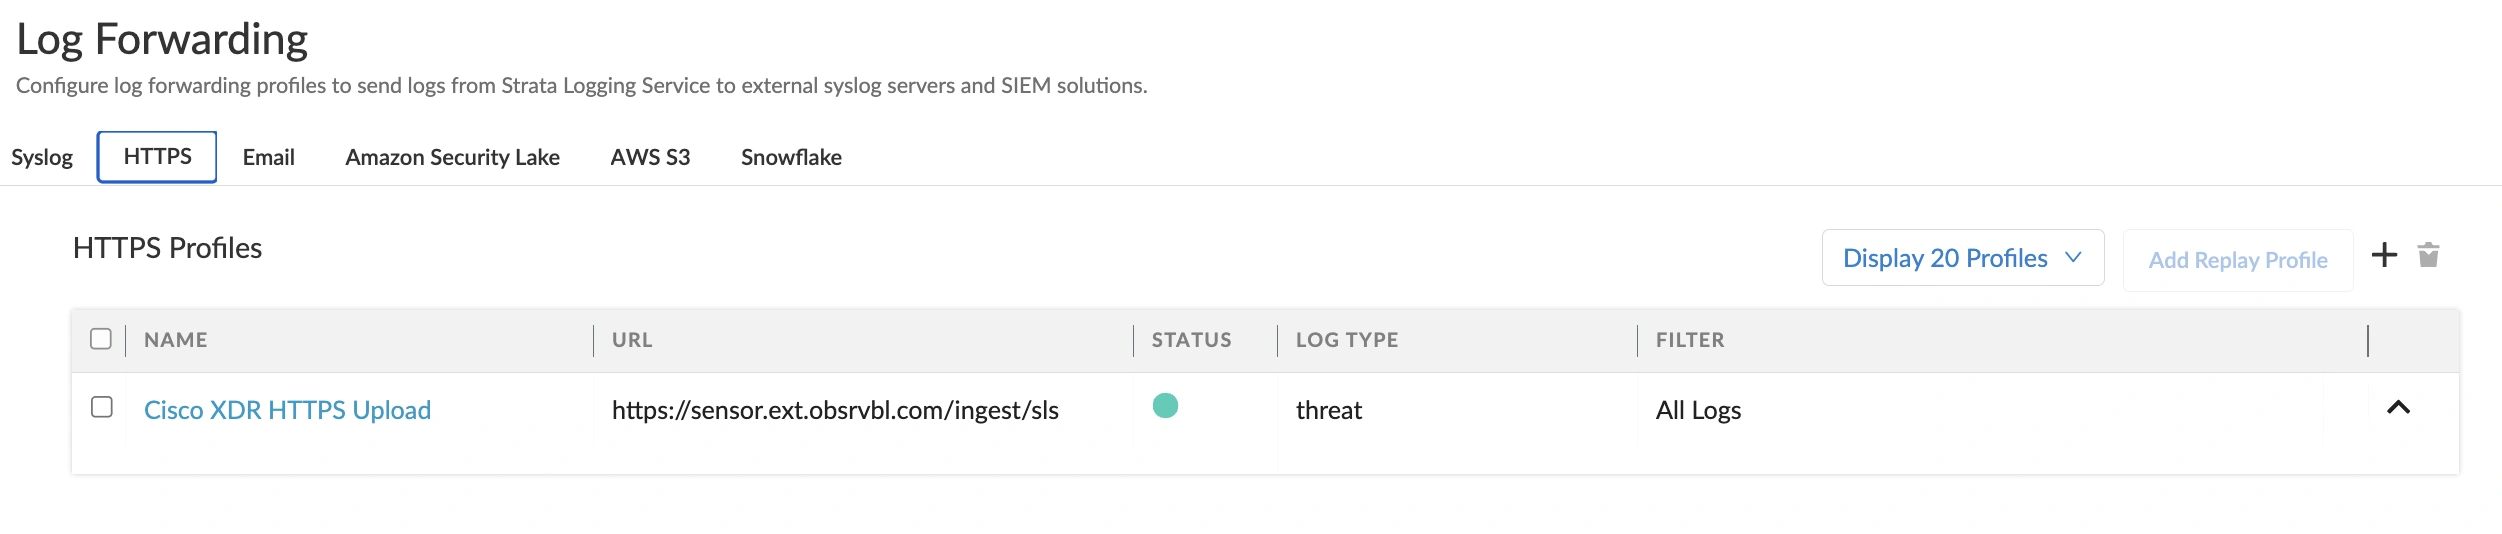2502x534 pixels.
Task: Switch to the AWS S3 tab
Action: click(650, 157)
